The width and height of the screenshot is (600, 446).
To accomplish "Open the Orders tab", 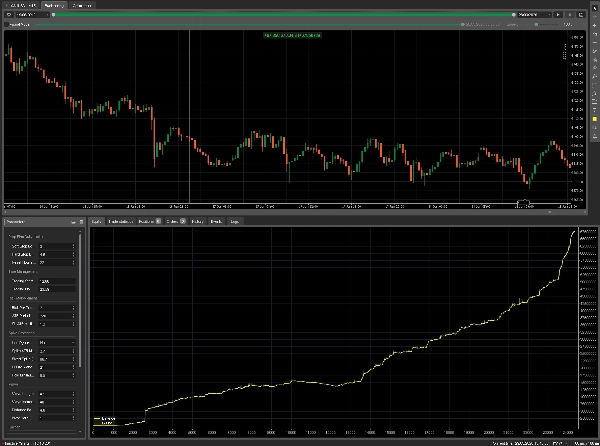I will coord(175,221).
